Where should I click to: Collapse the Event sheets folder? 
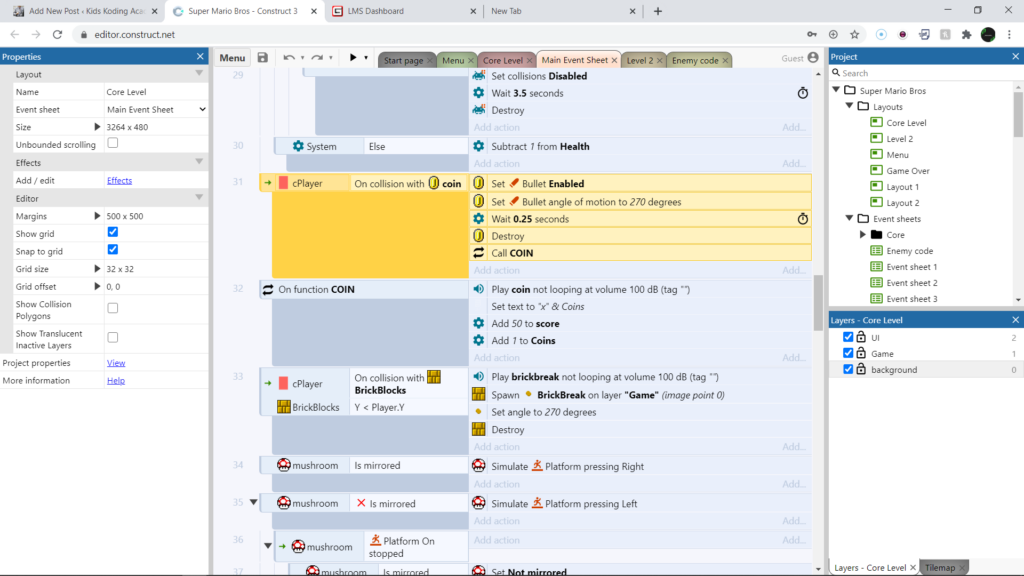point(850,218)
